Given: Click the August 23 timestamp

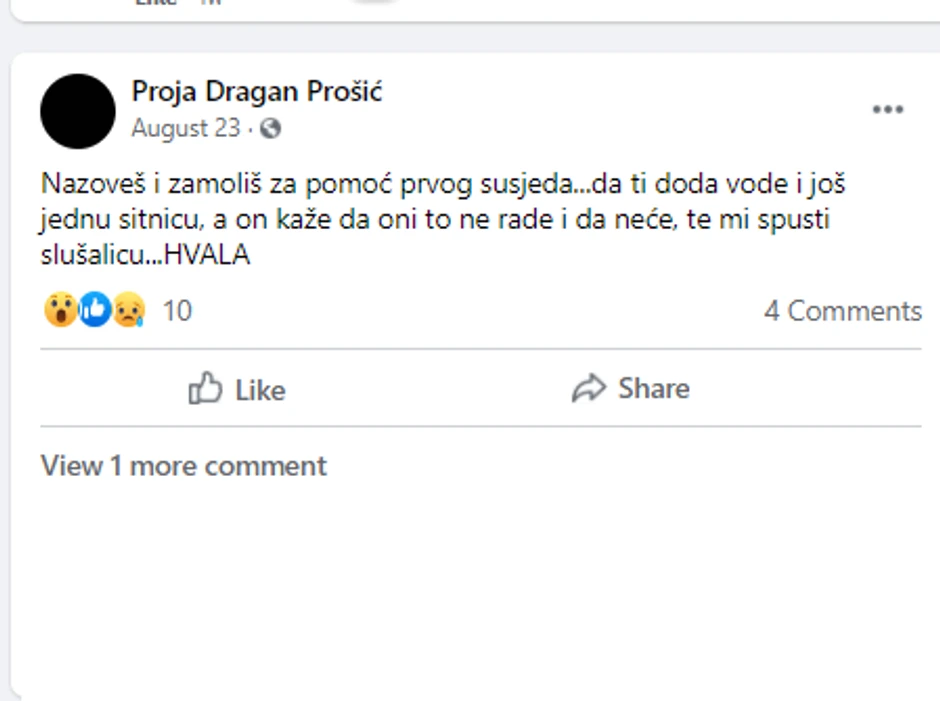Looking at the screenshot, I should pos(186,129).
